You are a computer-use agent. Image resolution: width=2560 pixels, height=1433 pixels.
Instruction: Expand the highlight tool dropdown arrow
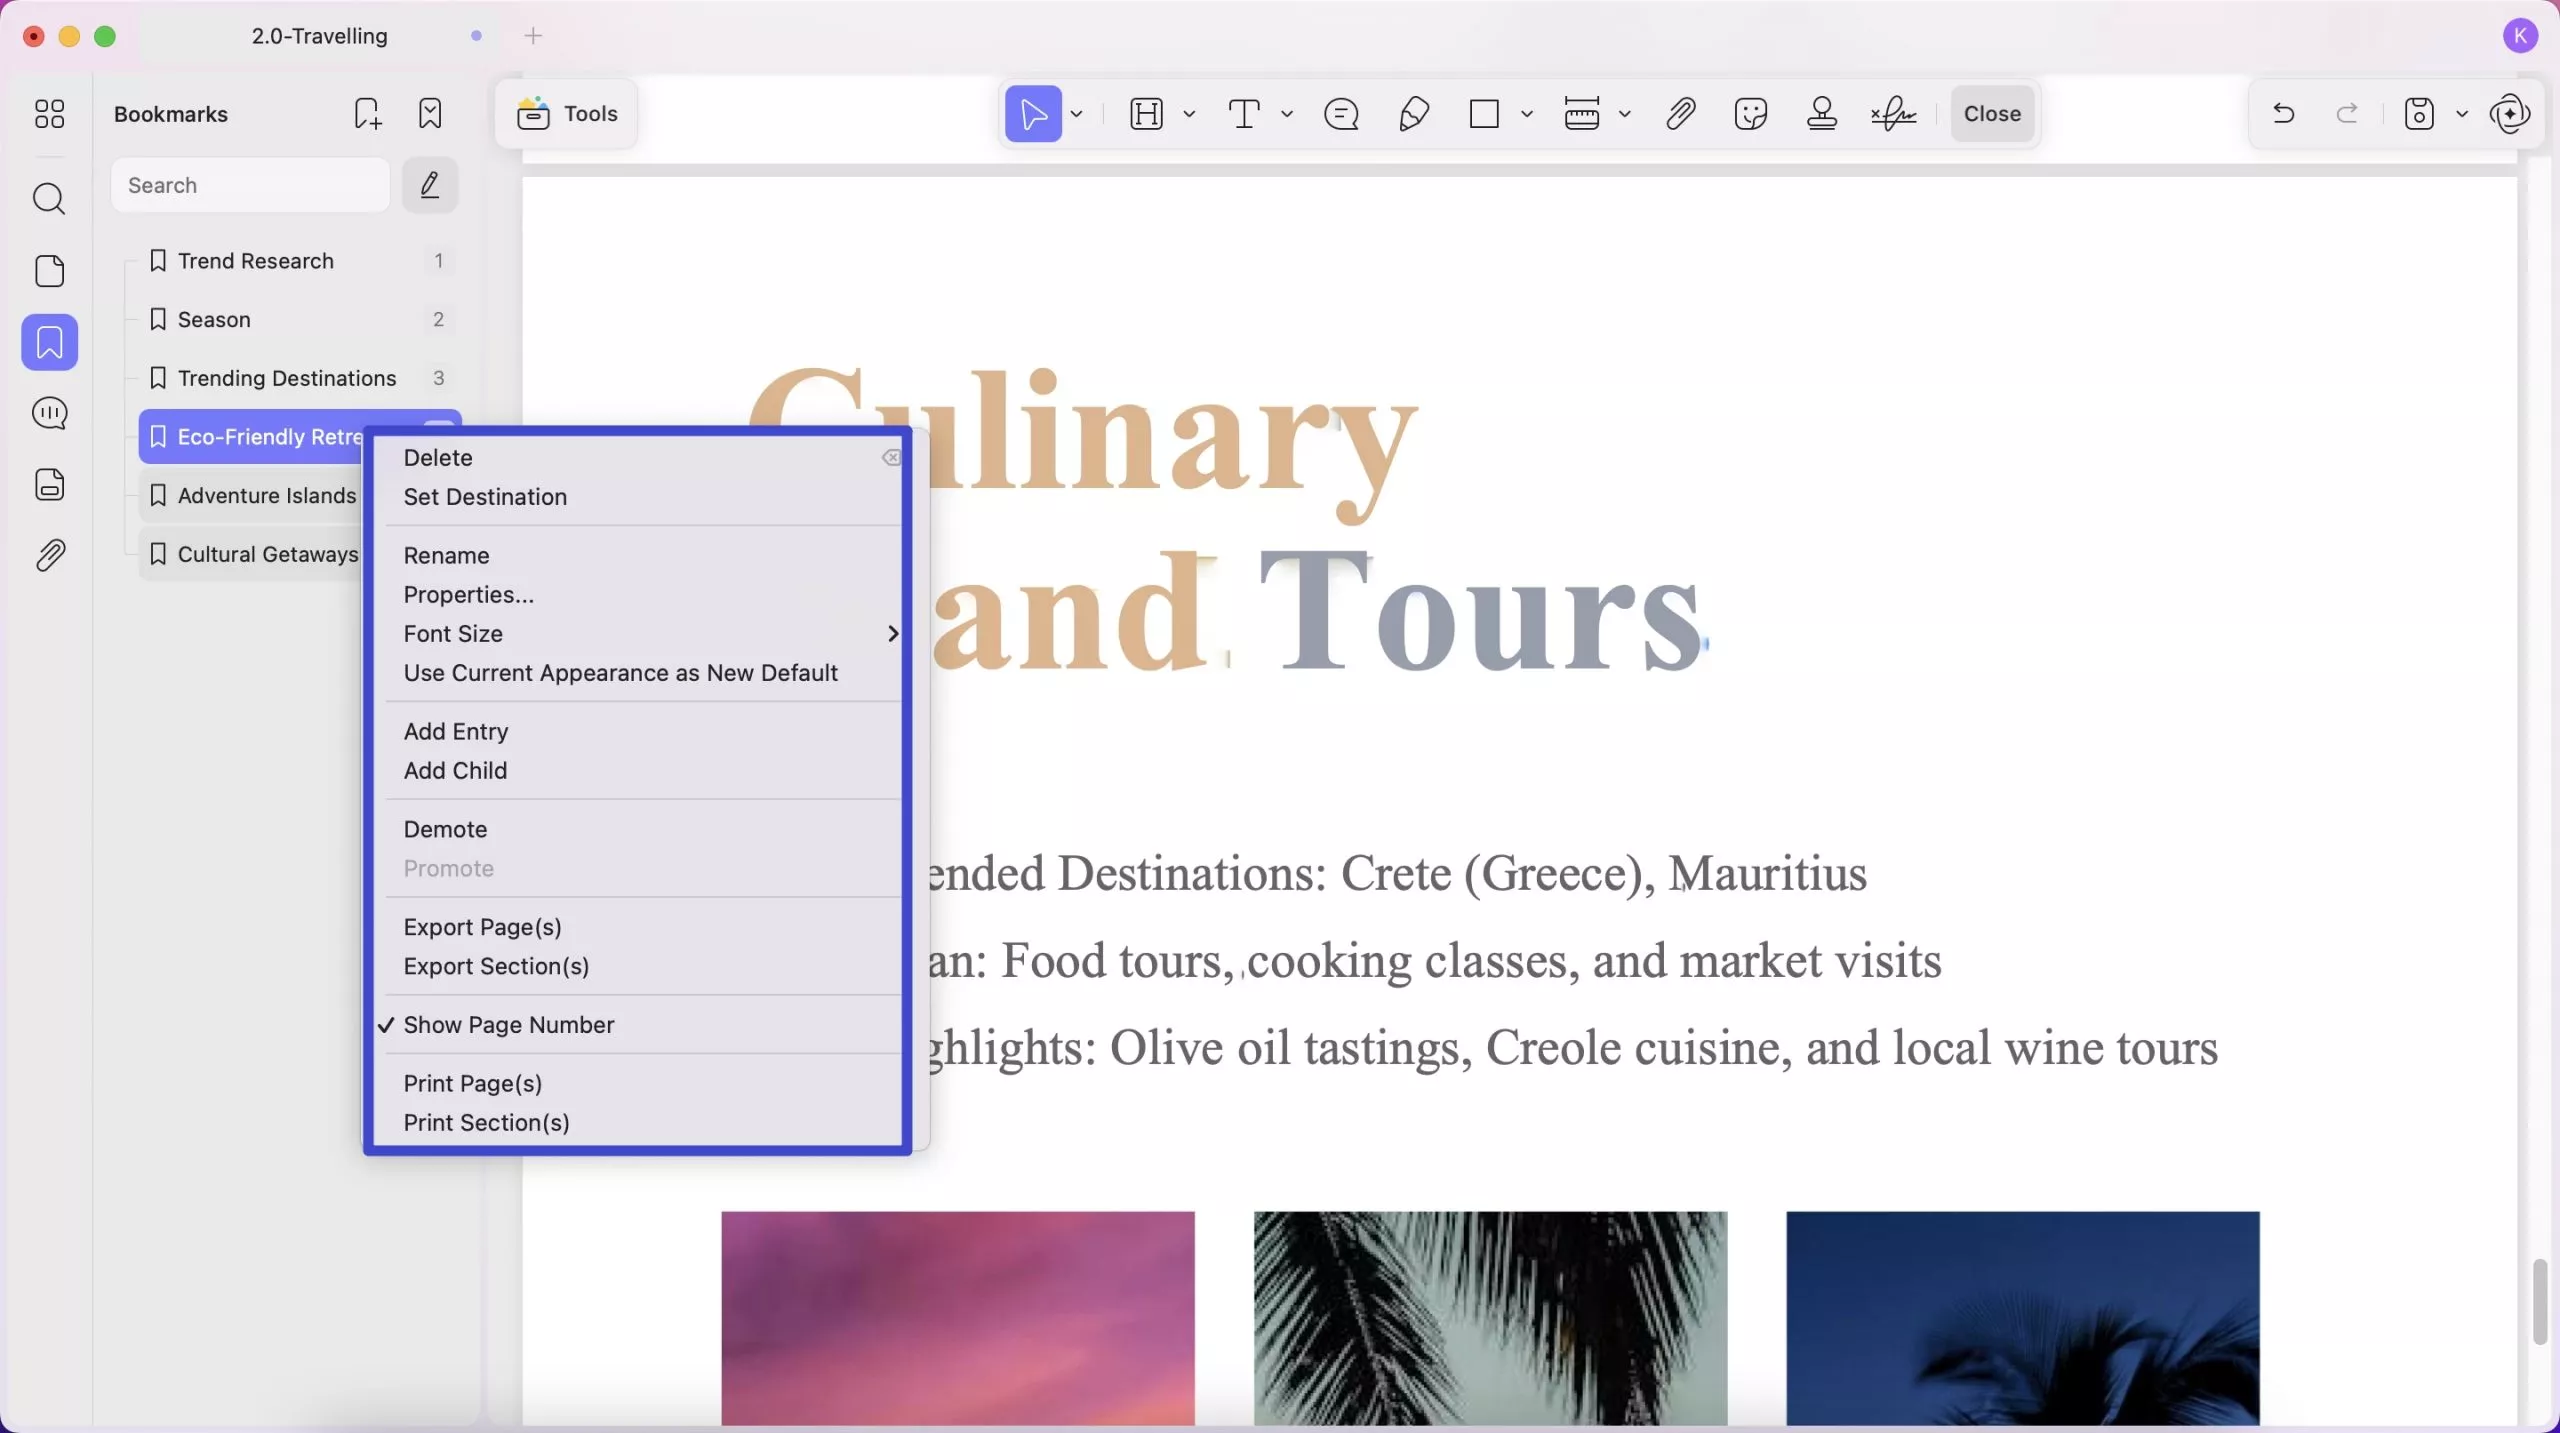[x=1189, y=114]
